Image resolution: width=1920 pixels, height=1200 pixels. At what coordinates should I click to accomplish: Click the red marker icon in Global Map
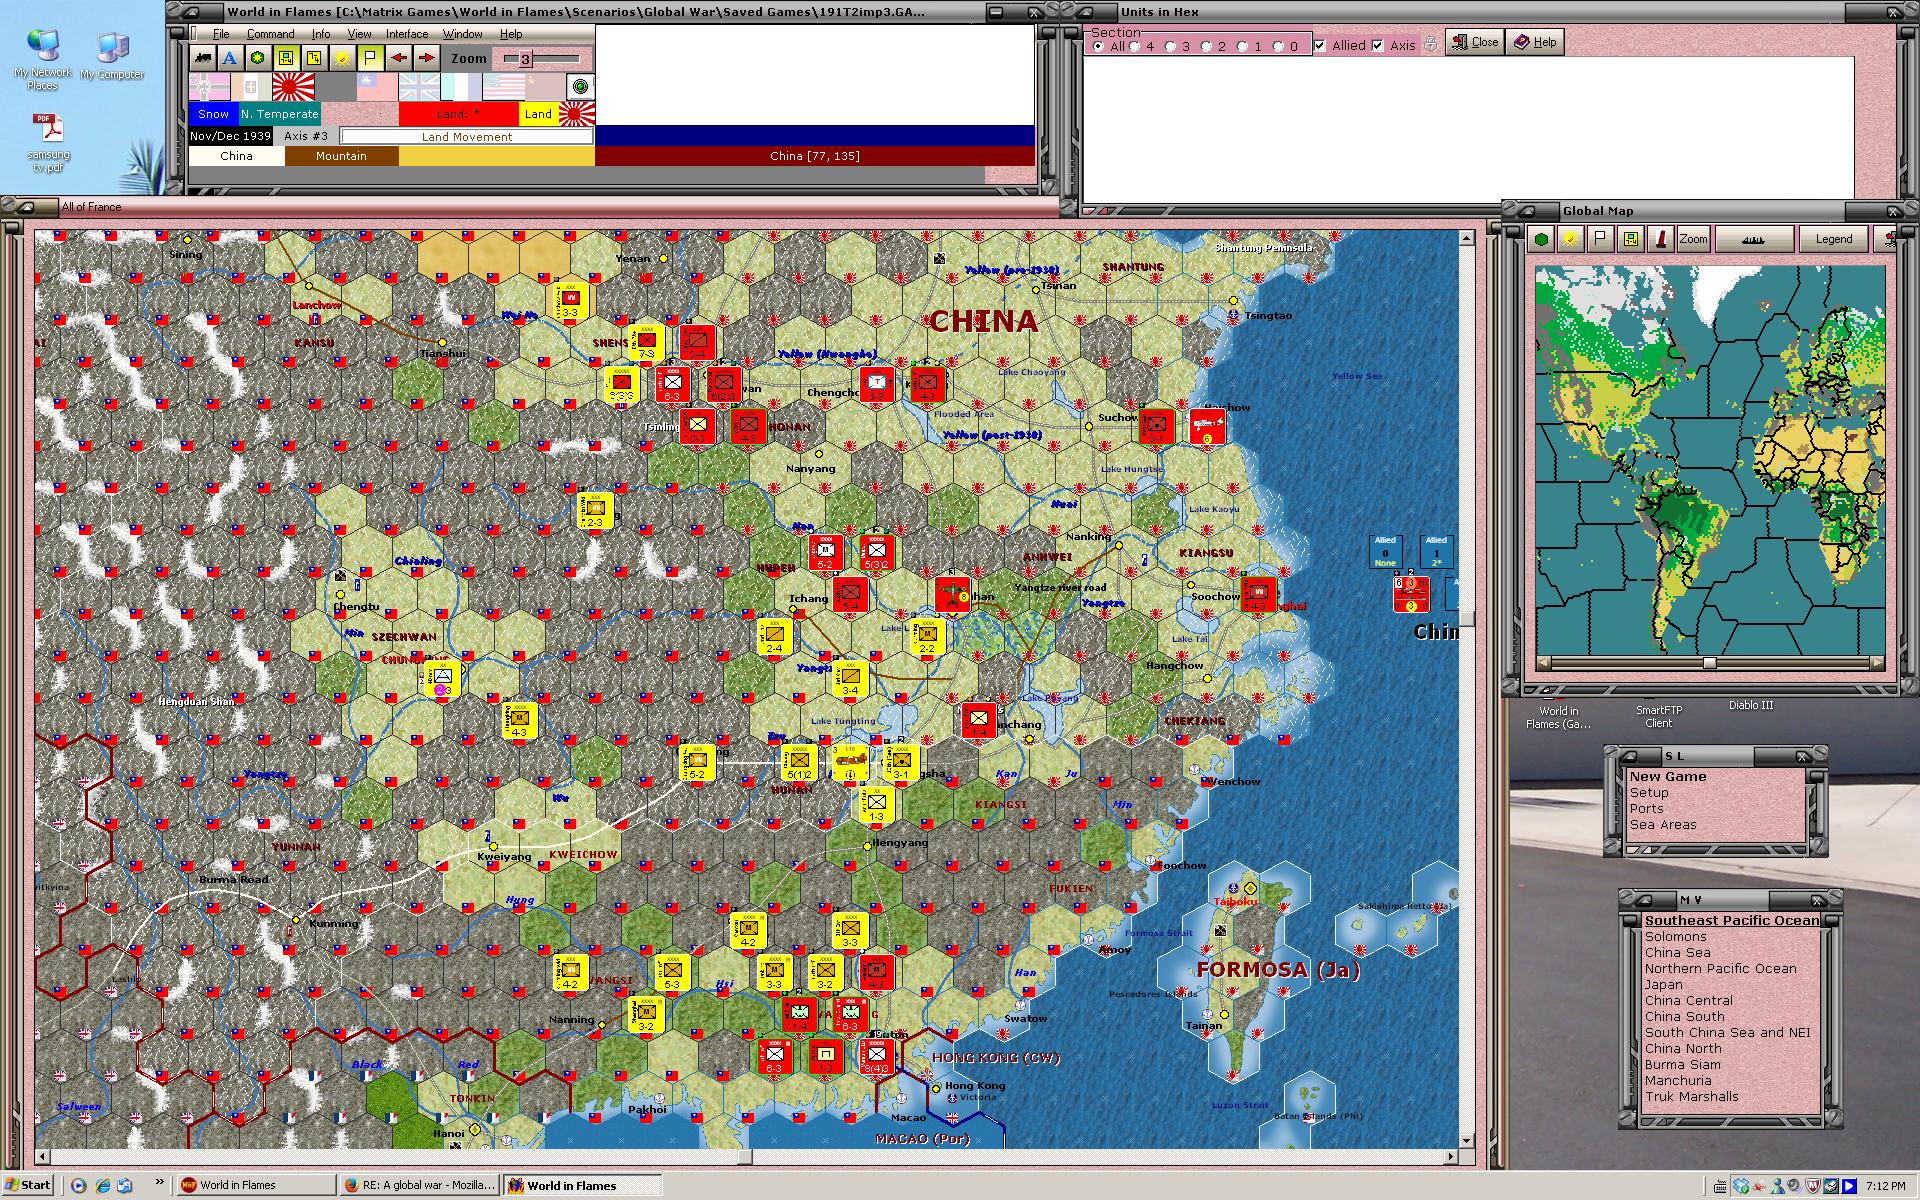click(x=1661, y=239)
